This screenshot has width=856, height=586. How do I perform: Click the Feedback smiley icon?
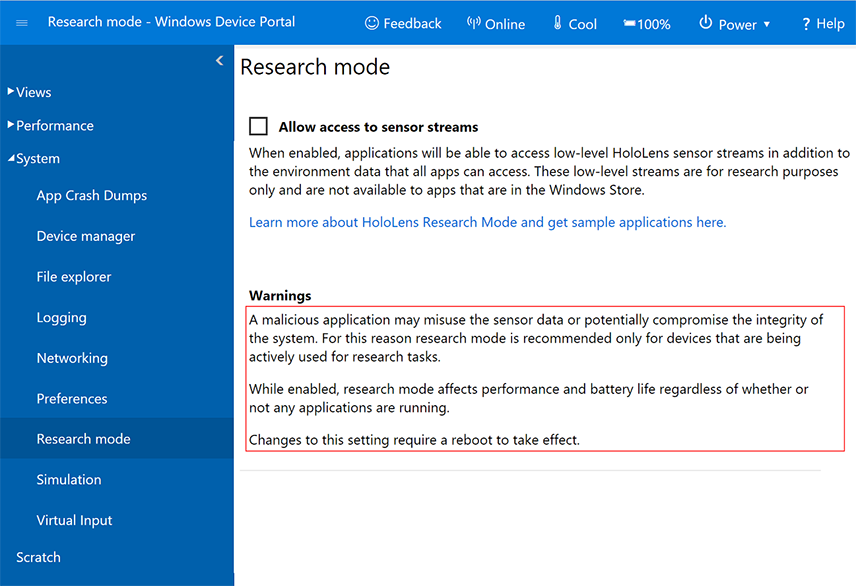[370, 22]
